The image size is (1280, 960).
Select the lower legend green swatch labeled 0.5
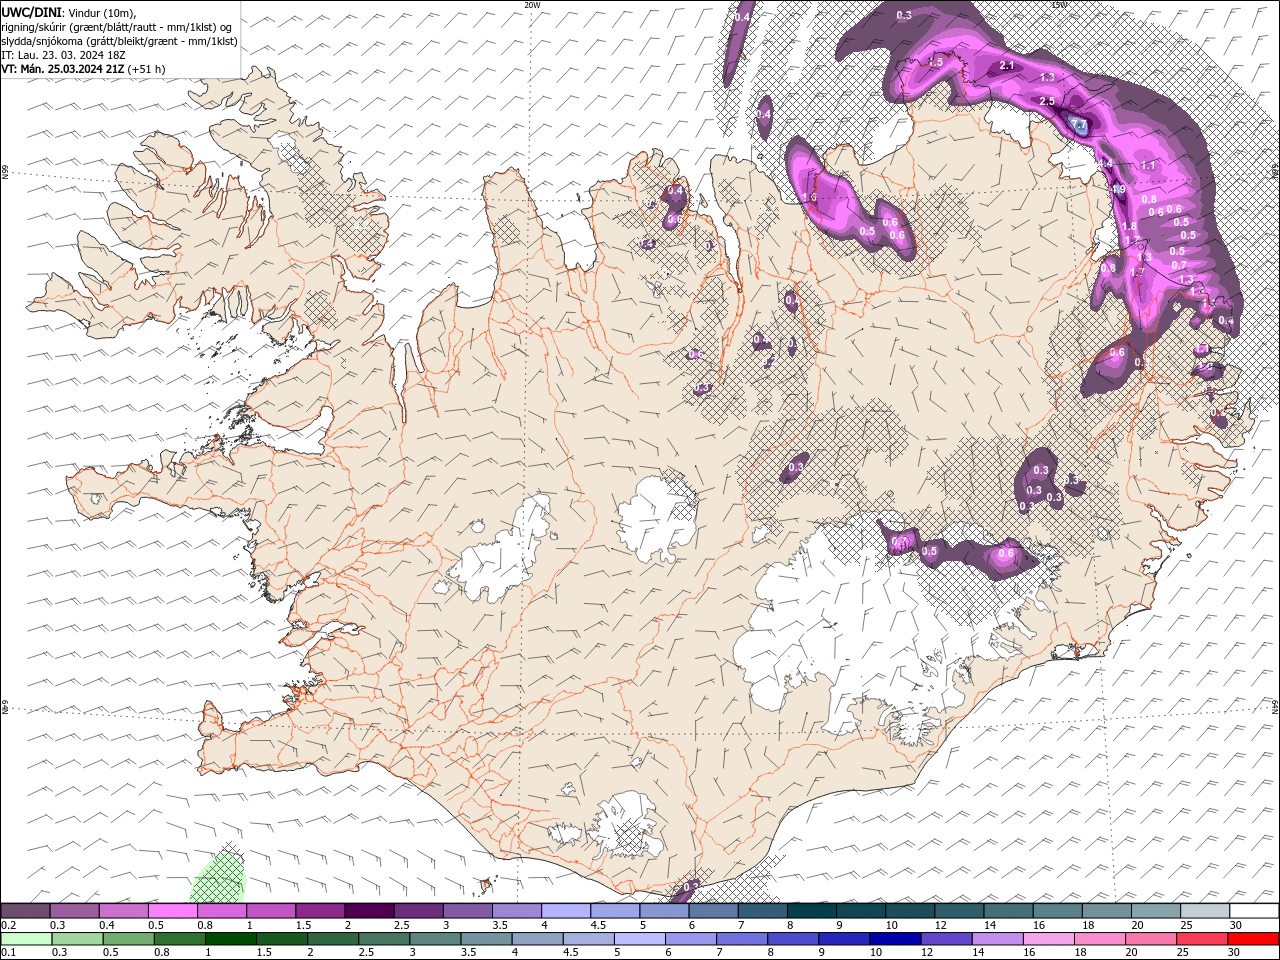click(129, 939)
